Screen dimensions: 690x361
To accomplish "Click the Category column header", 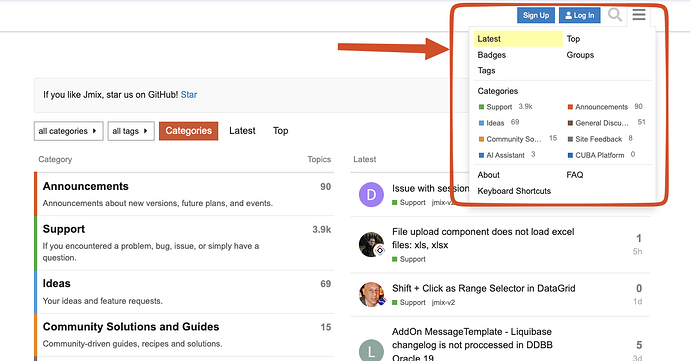I will point(55,159).
